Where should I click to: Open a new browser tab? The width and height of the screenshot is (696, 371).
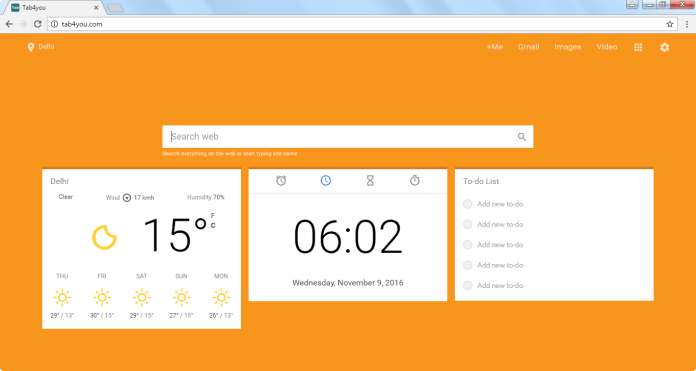point(115,8)
